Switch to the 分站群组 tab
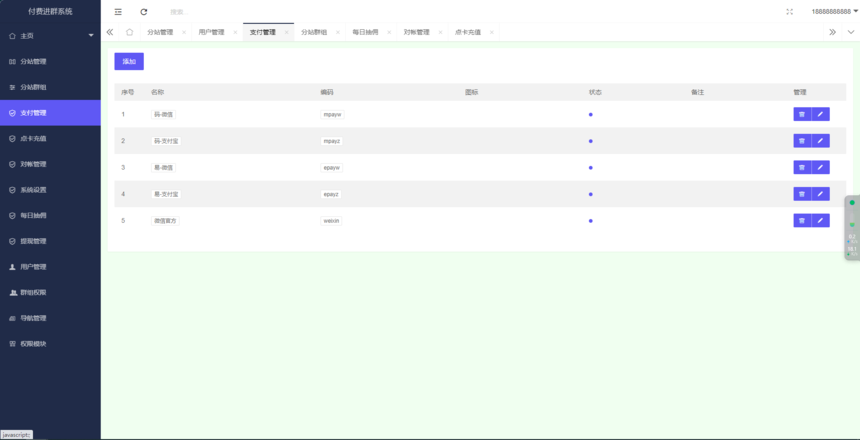This screenshot has height=440, width=860. (314, 32)
